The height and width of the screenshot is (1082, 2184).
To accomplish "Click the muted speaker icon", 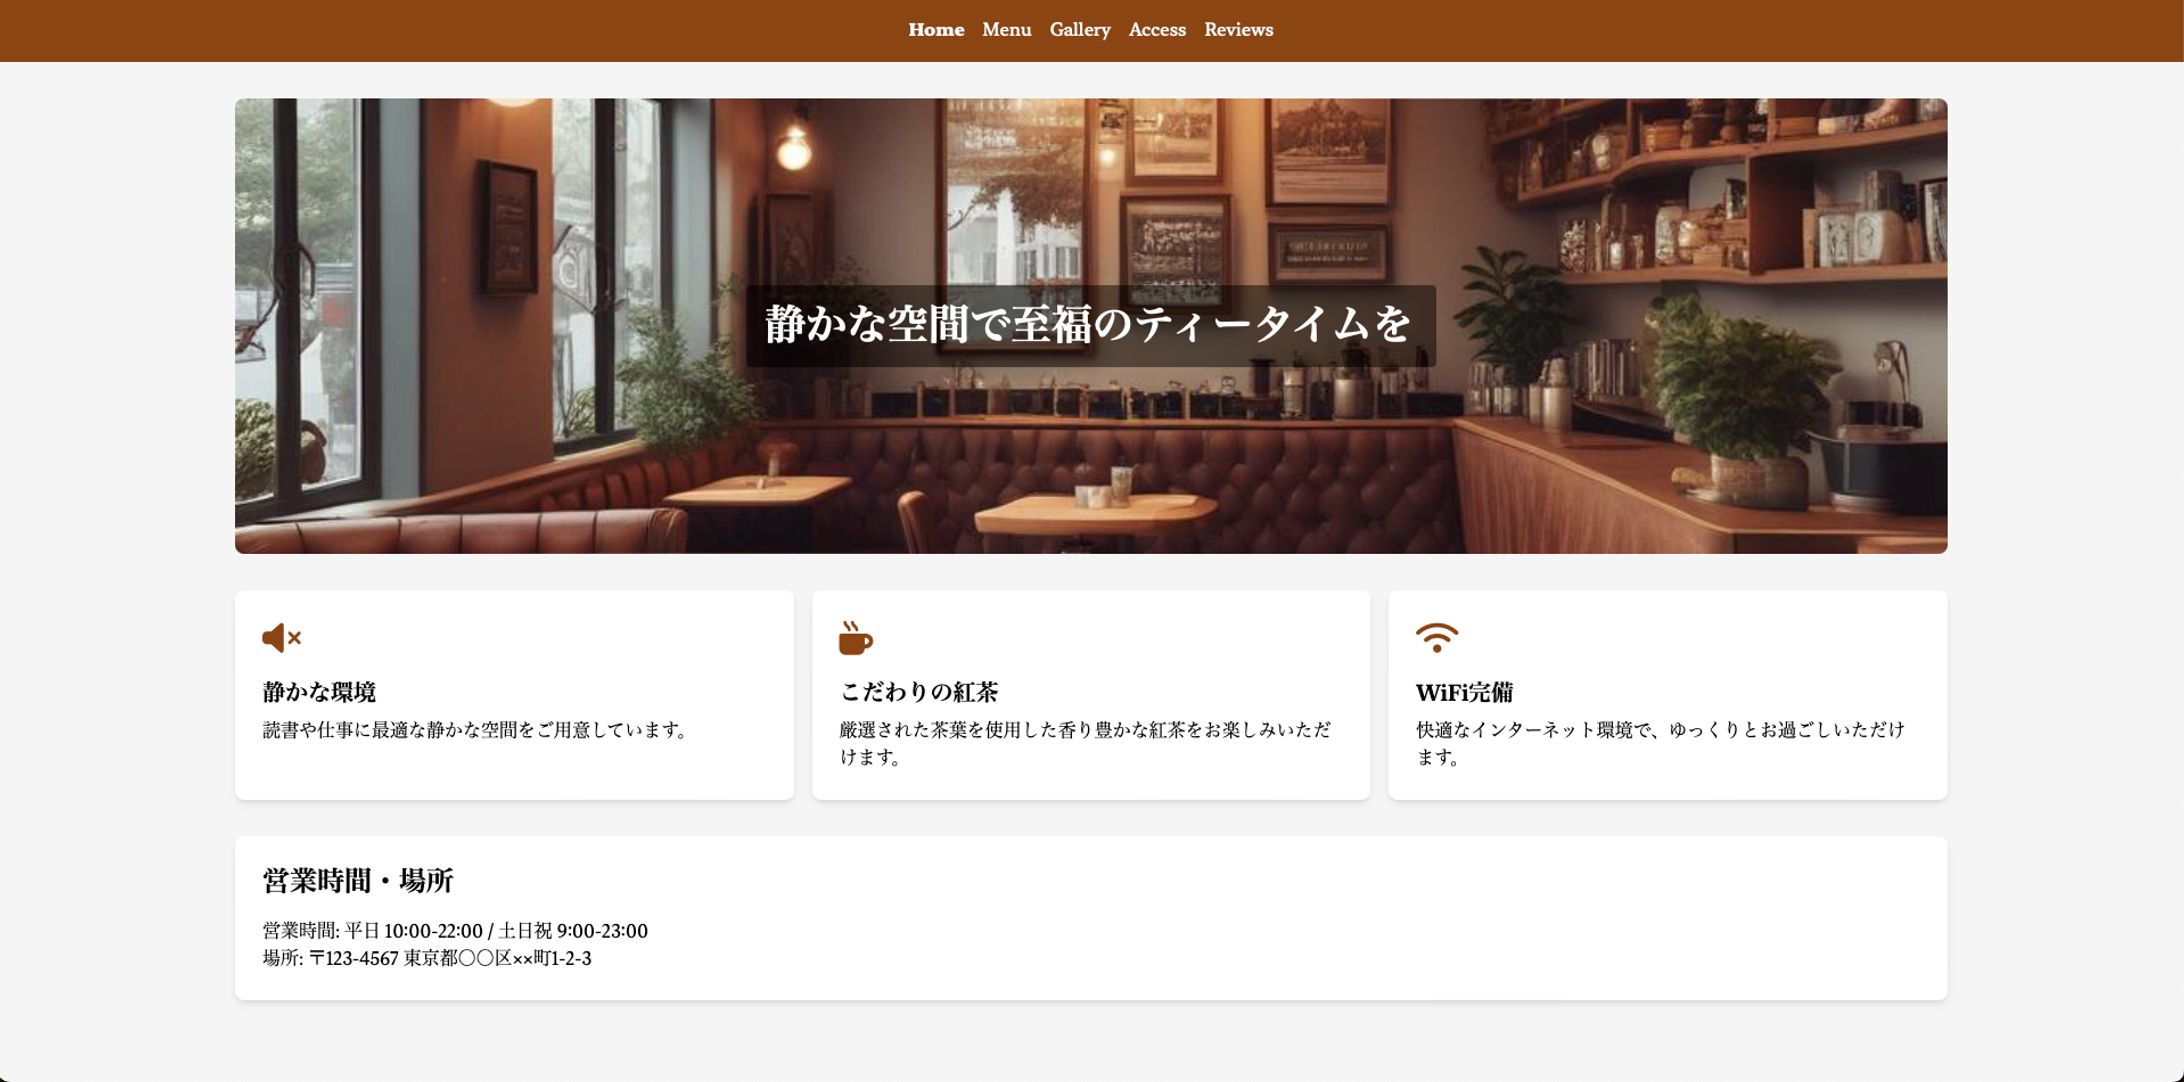I will pyautogui.click(x=281, y=638).
